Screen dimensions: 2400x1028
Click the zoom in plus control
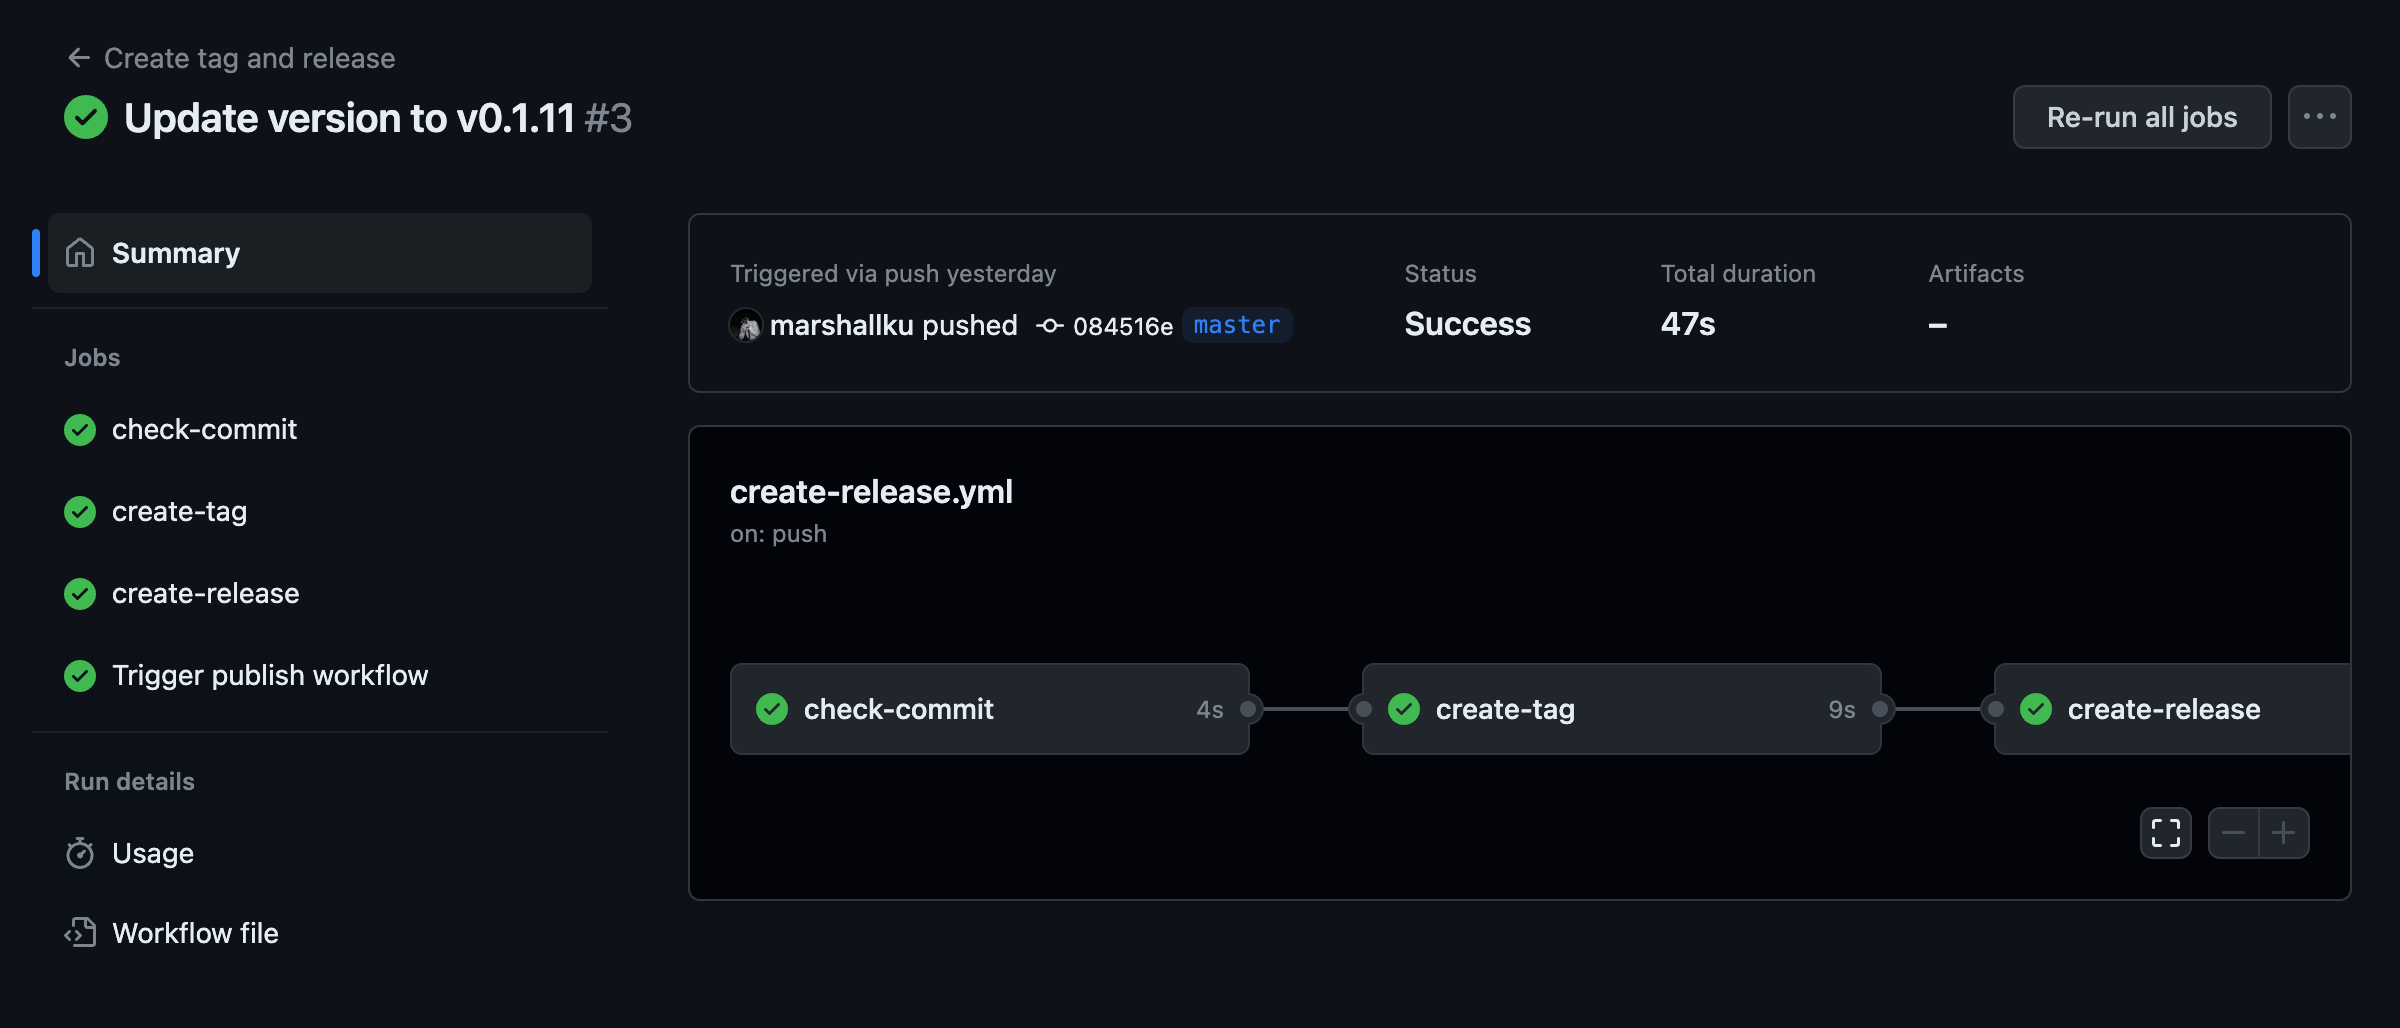2285,832
